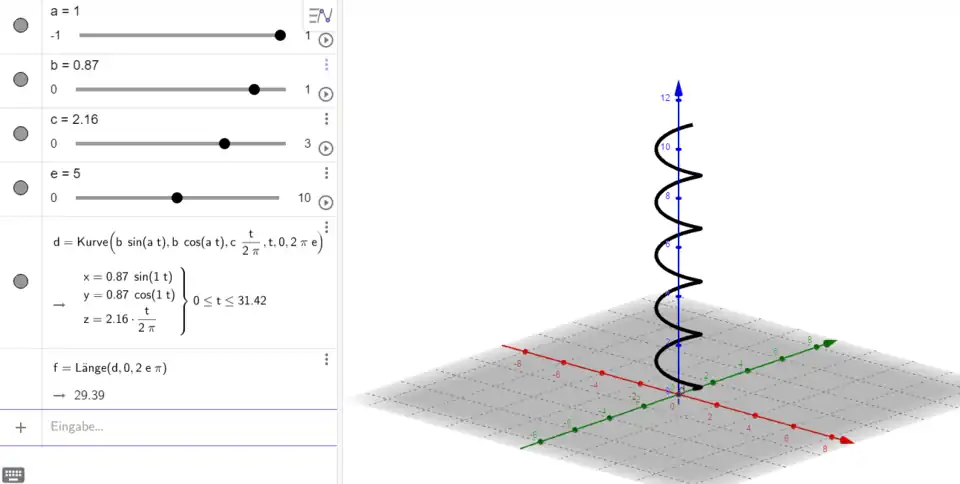This screenshot has width=960, height=484.
Task: Select the Länge expression for f
Action: click(x=110, y=368)
